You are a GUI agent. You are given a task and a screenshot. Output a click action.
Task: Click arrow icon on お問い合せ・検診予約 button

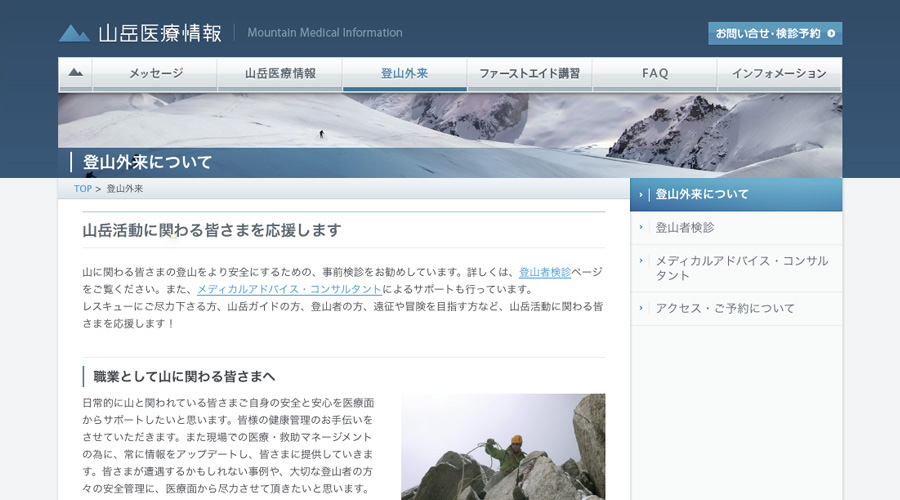pyautogui.click(x=831, y=34)
